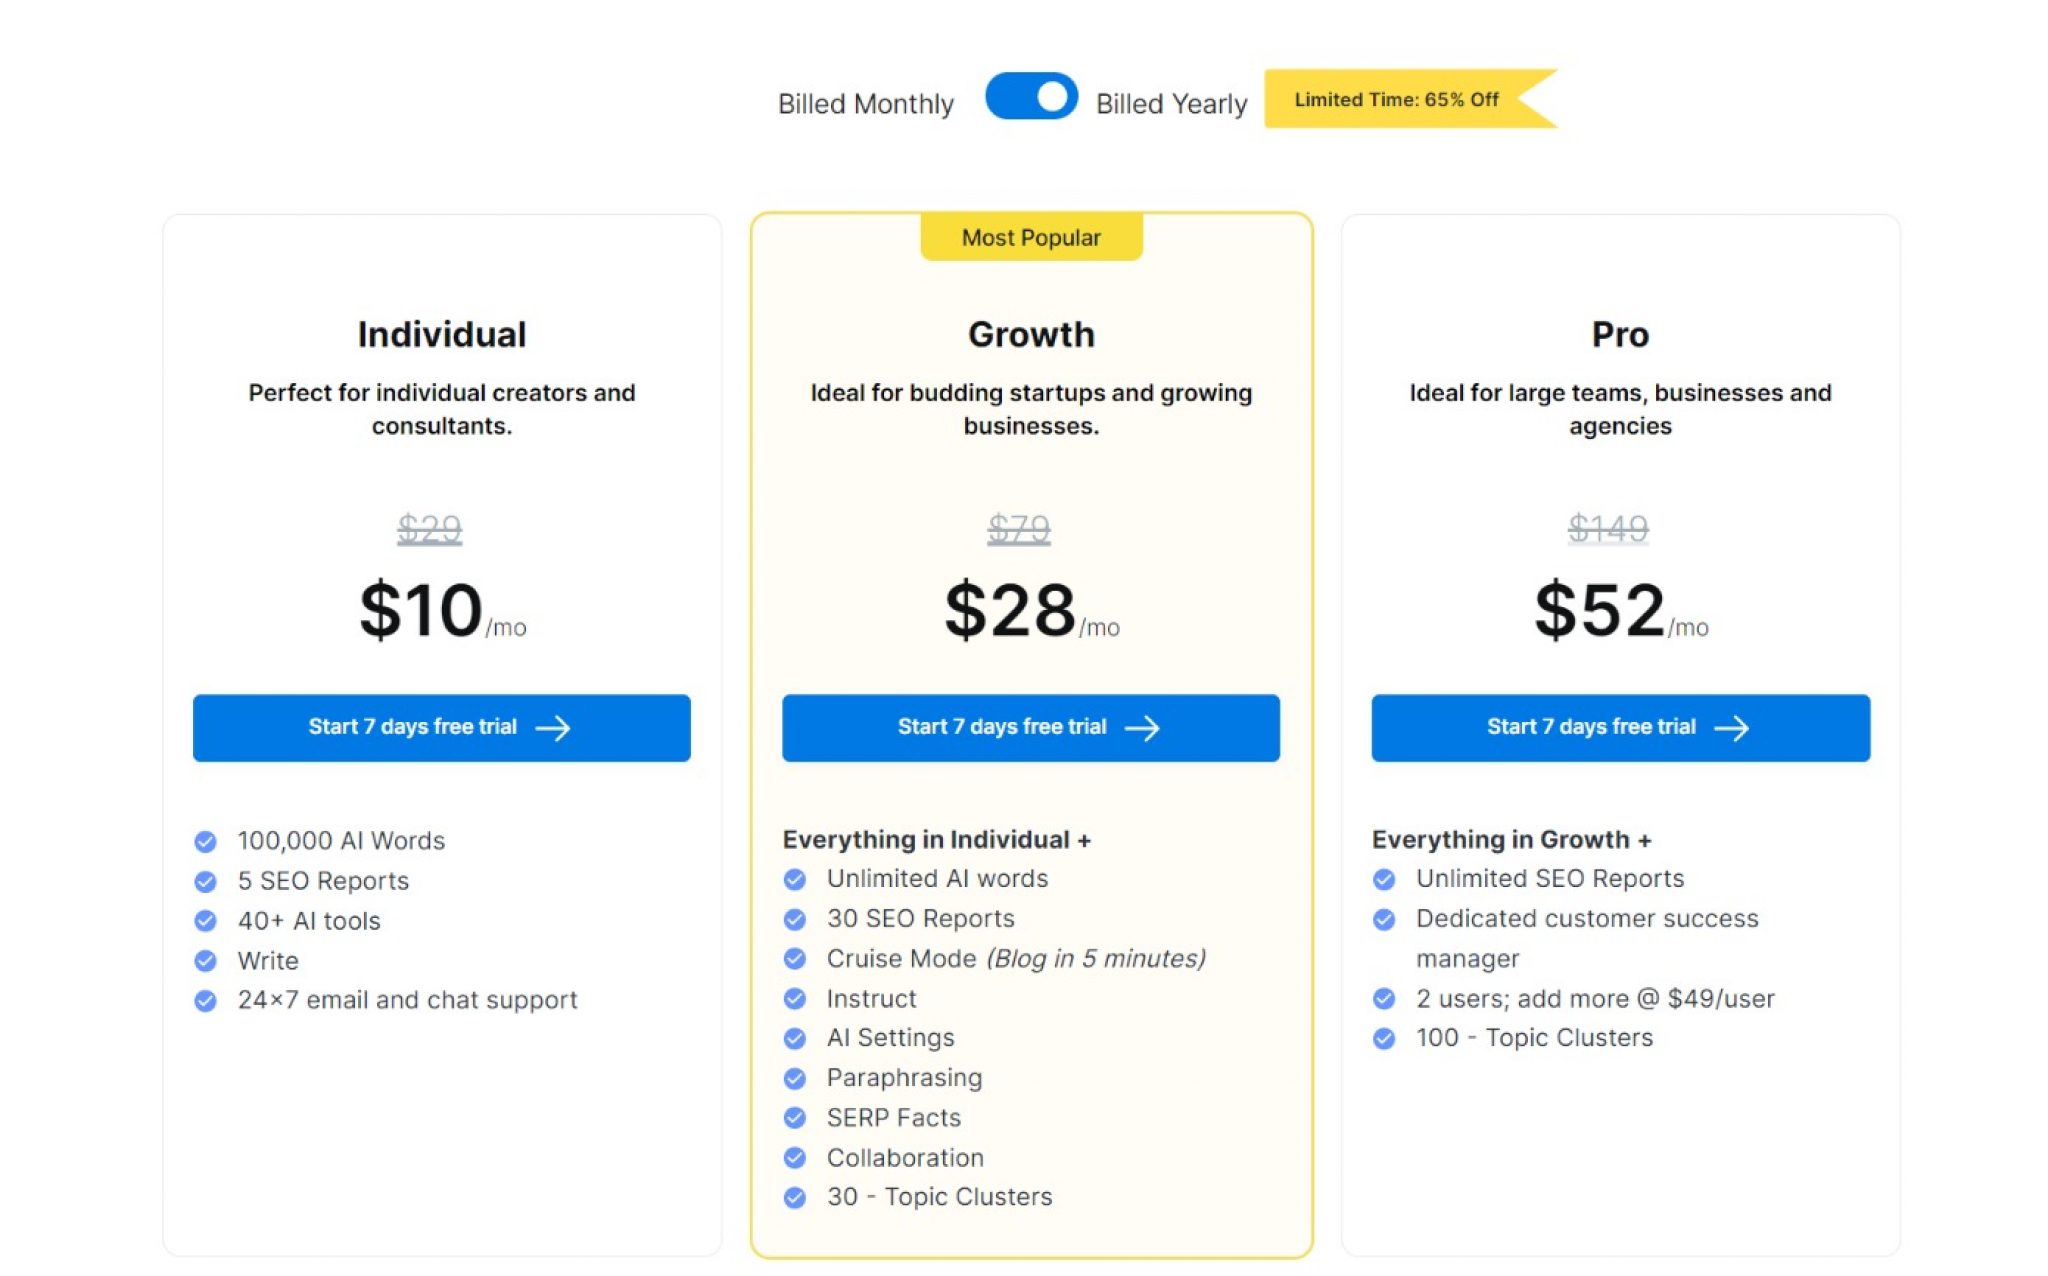Click checkmark icon beside Unlimited SEO Reports

[x=1385, y=880]
